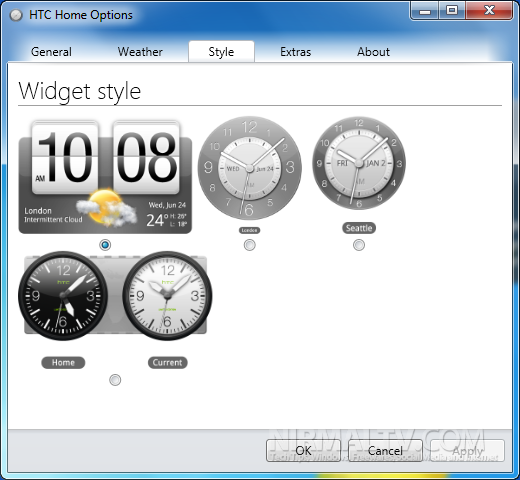Open the About tab
Viewport: 520px width, 480px height.
tap(373, 52)
